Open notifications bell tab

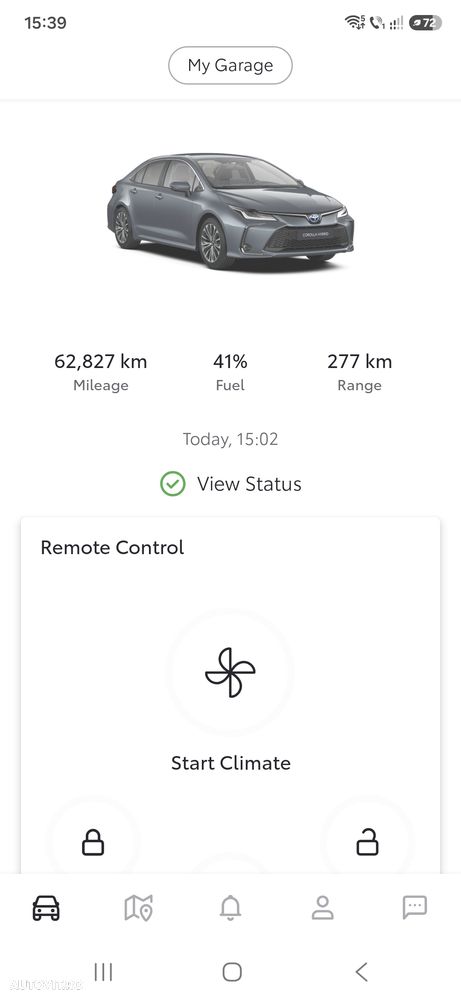(x=230, y=907)
